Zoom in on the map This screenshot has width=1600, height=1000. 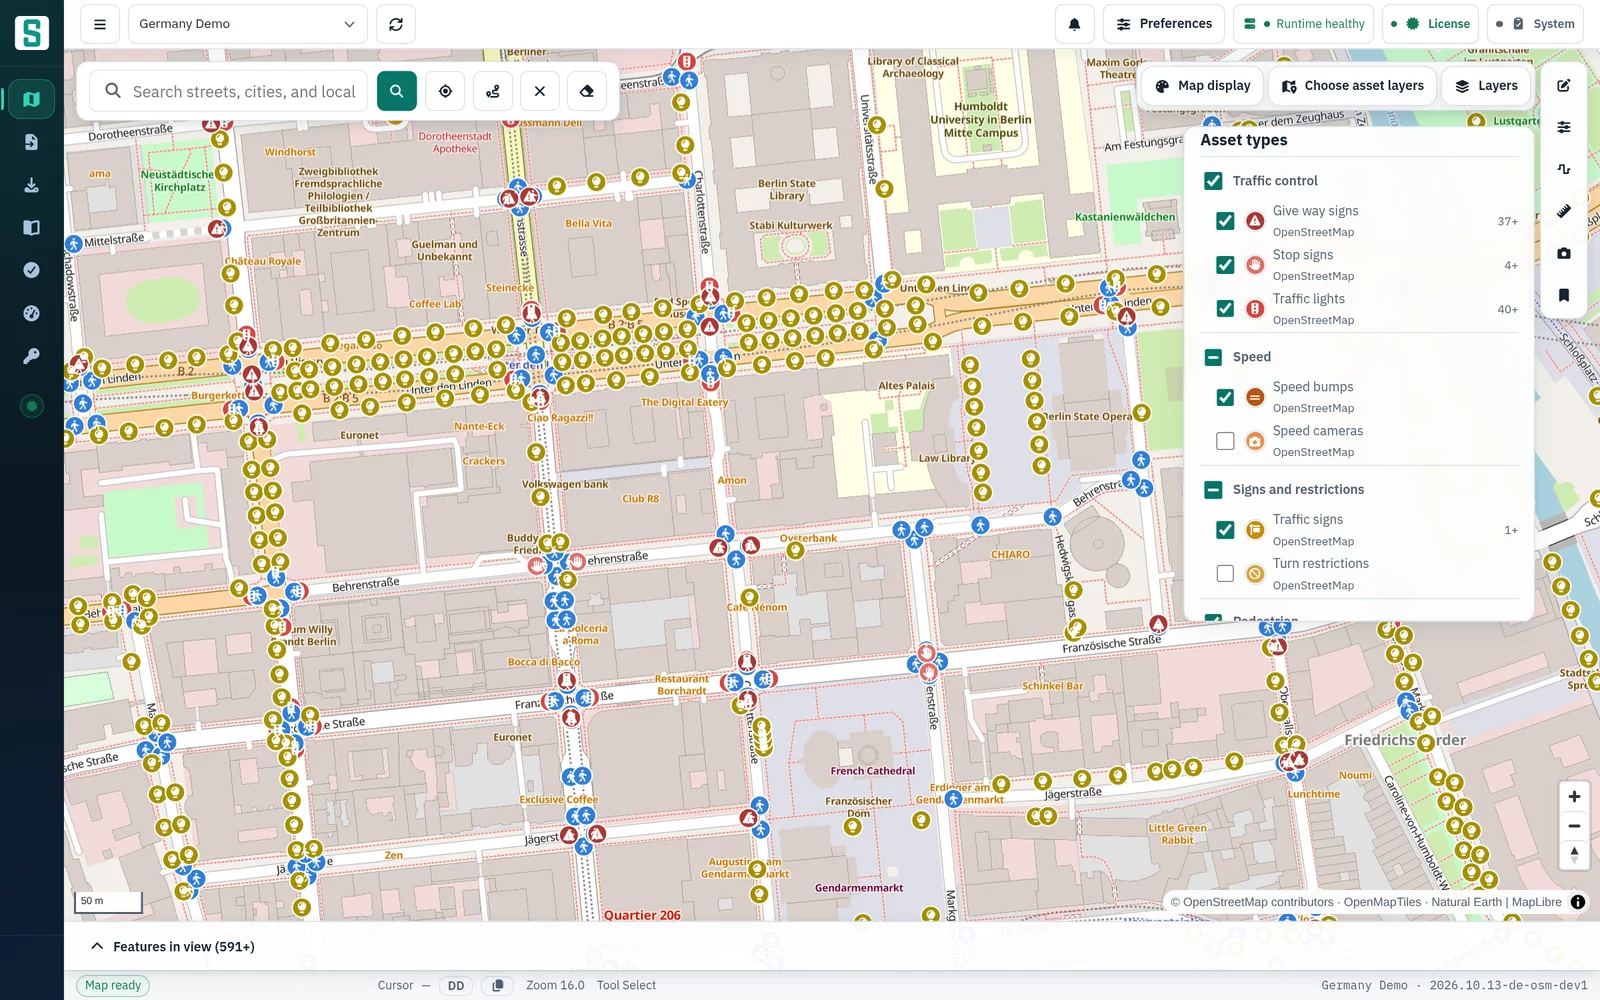[x=1574, y=797]
